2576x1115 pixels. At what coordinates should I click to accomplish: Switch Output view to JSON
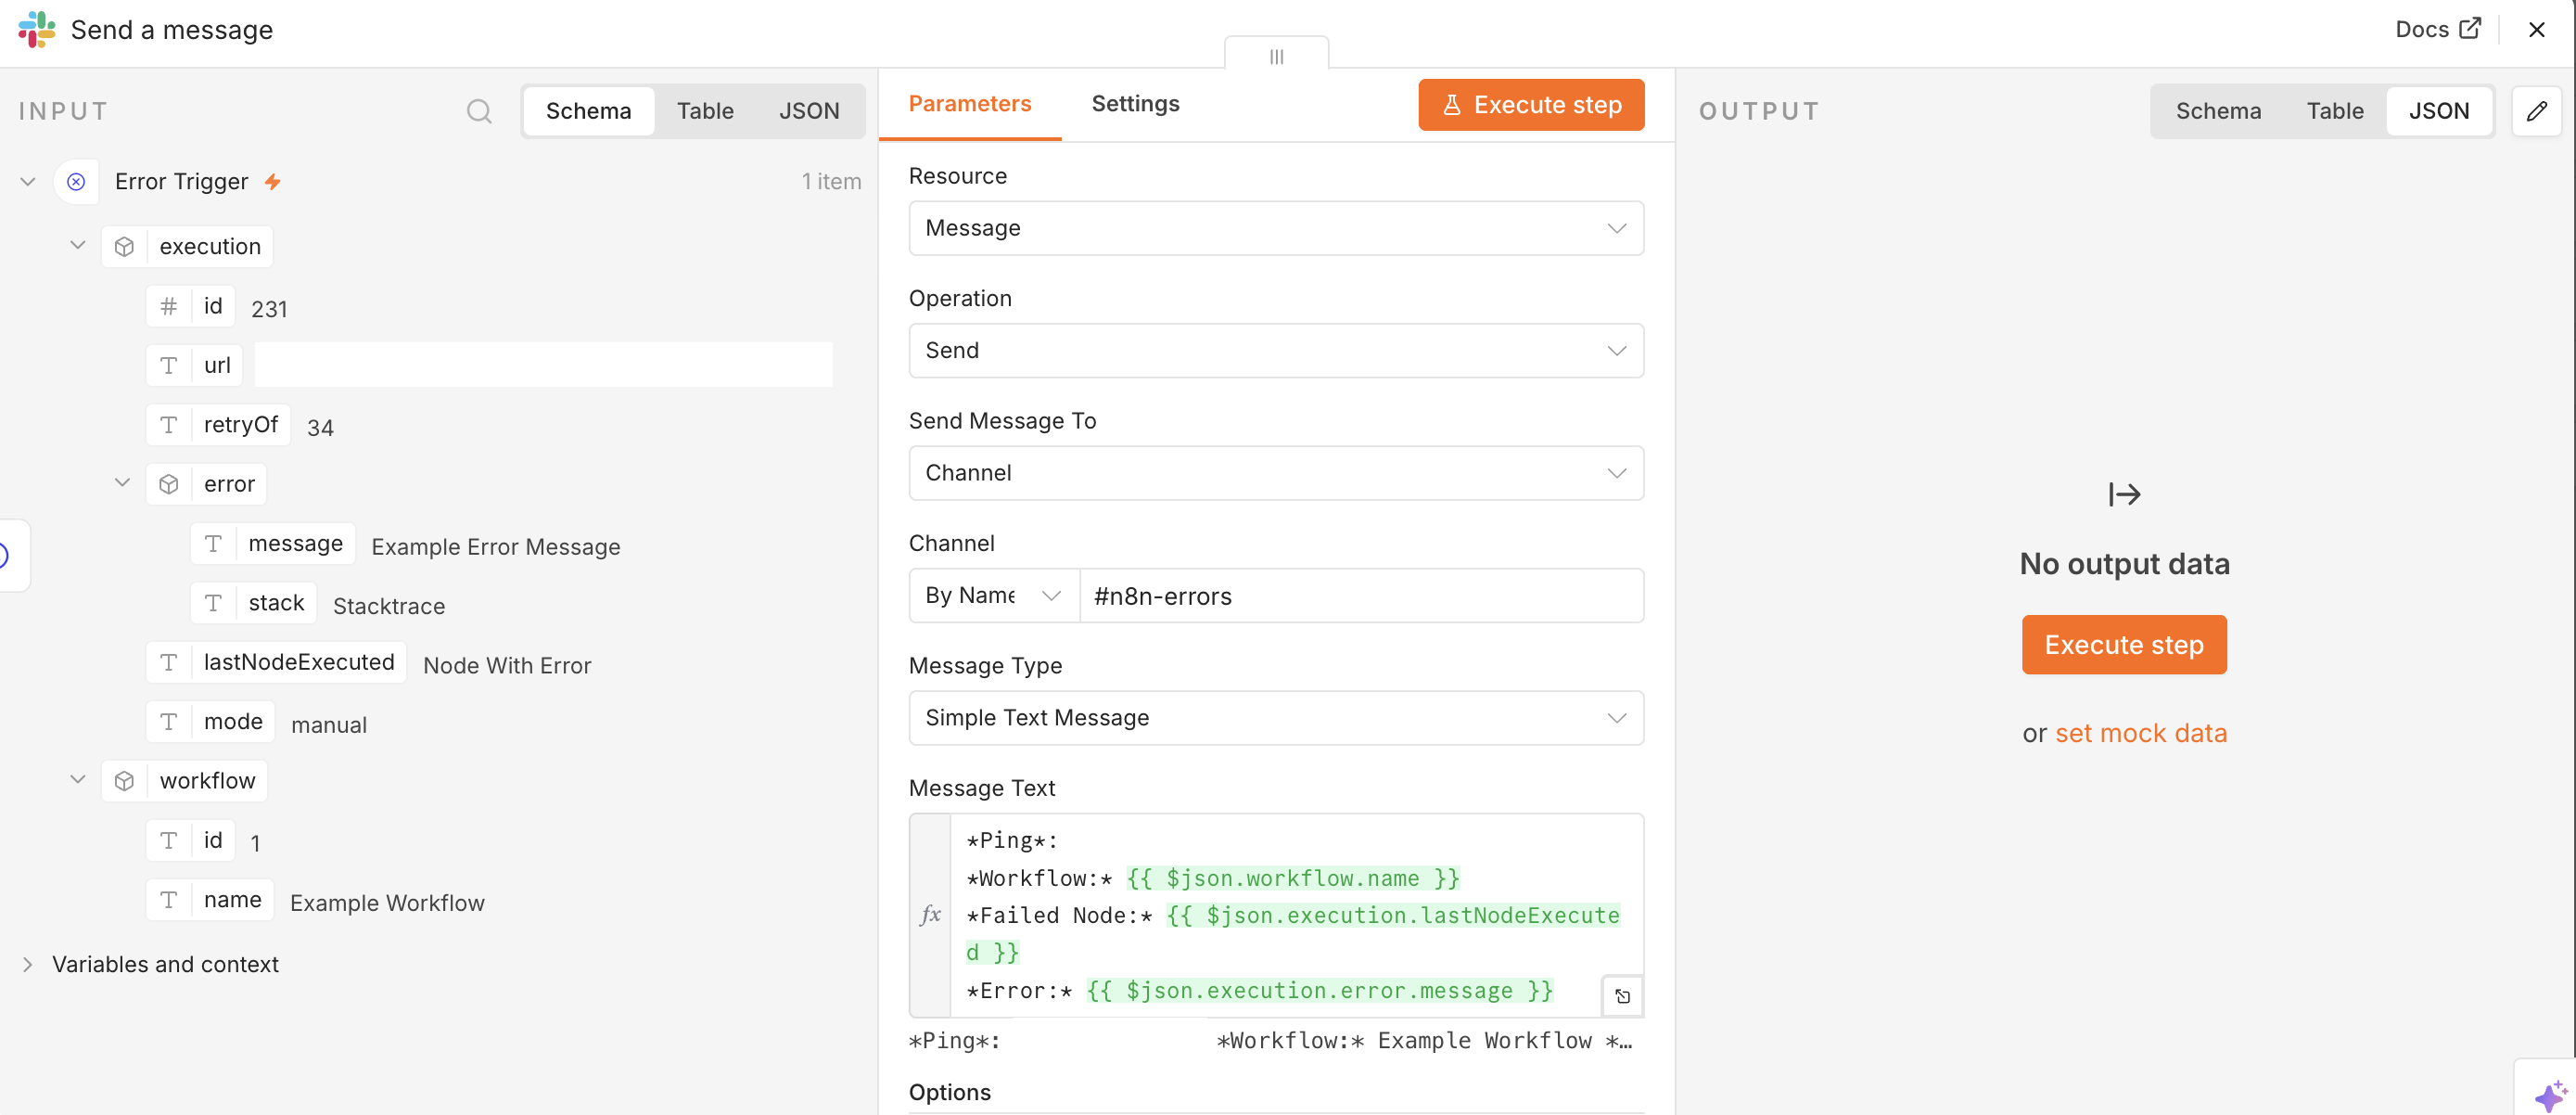pos(2438,111)
